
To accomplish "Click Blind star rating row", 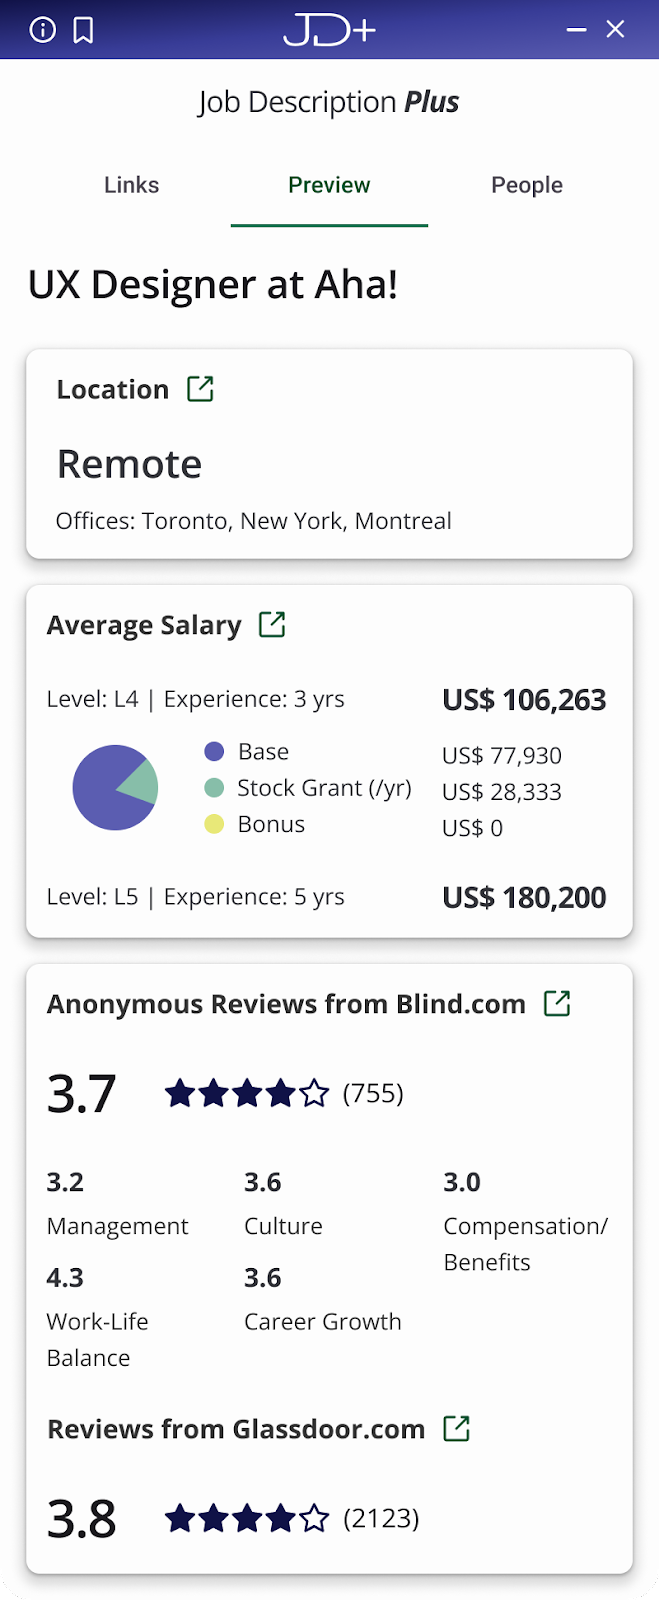I will pyautogui.click(x=246, y=1093).
